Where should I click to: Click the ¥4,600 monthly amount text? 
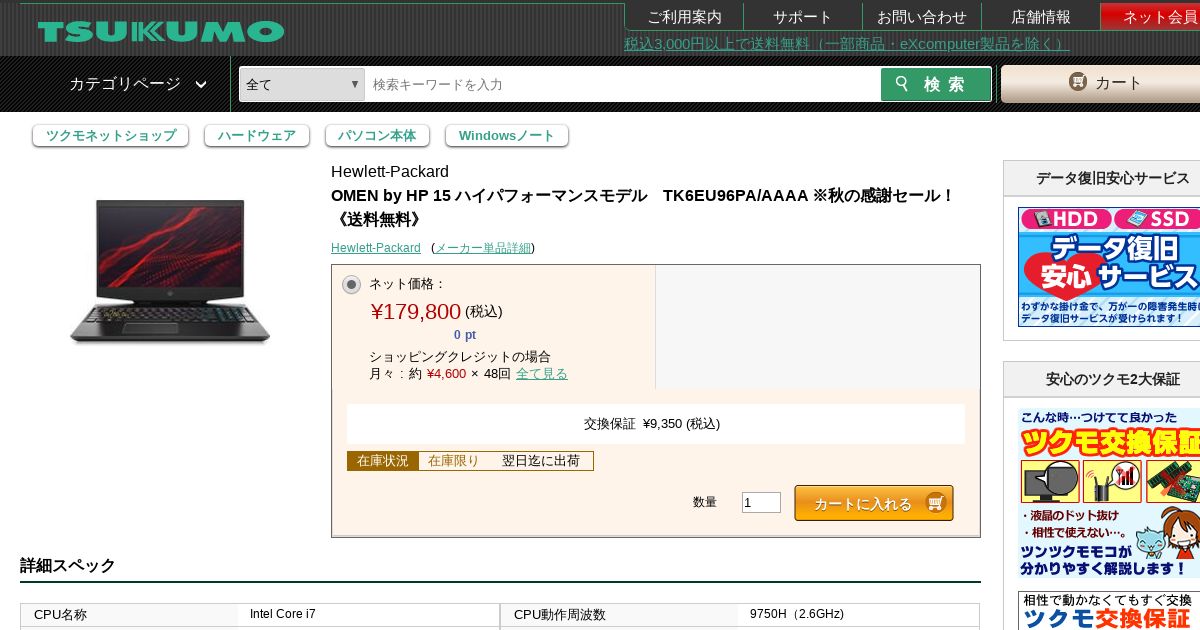pyautogui.click(x=446, y=373)
